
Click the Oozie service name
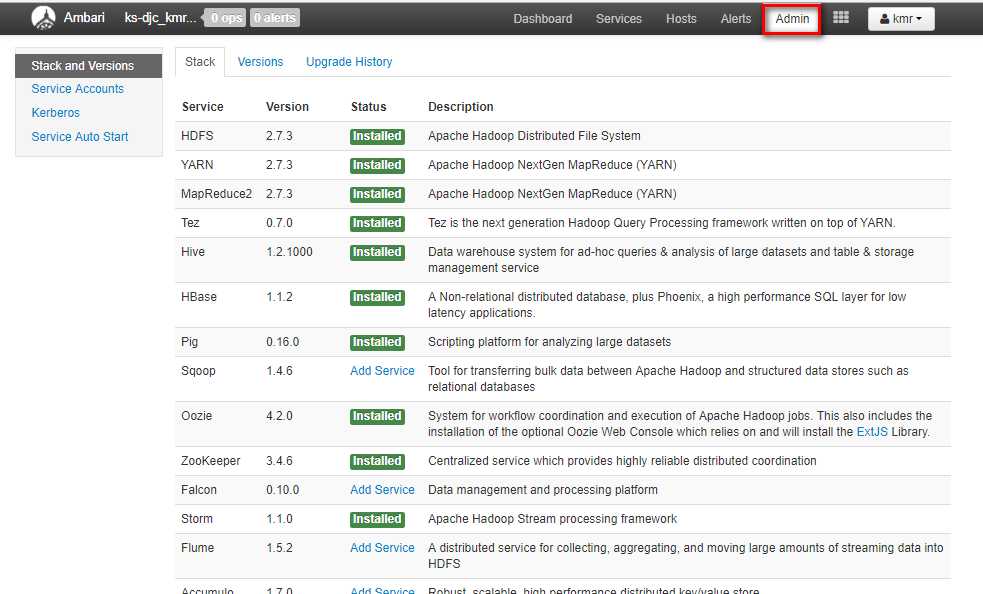[x=196, y=416]
